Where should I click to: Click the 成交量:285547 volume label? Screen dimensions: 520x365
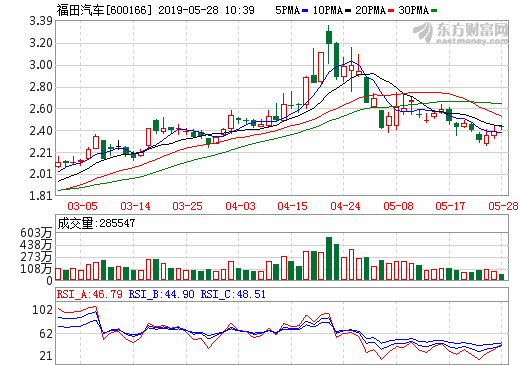(x=96, y=223)
